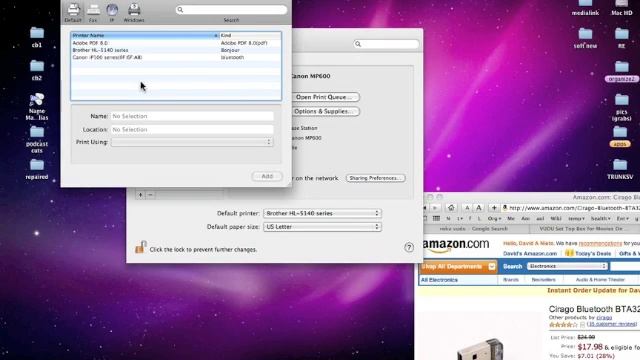Expand Shop All Departments menu
This screenshot has height=360, width=640.
(458, 267)
